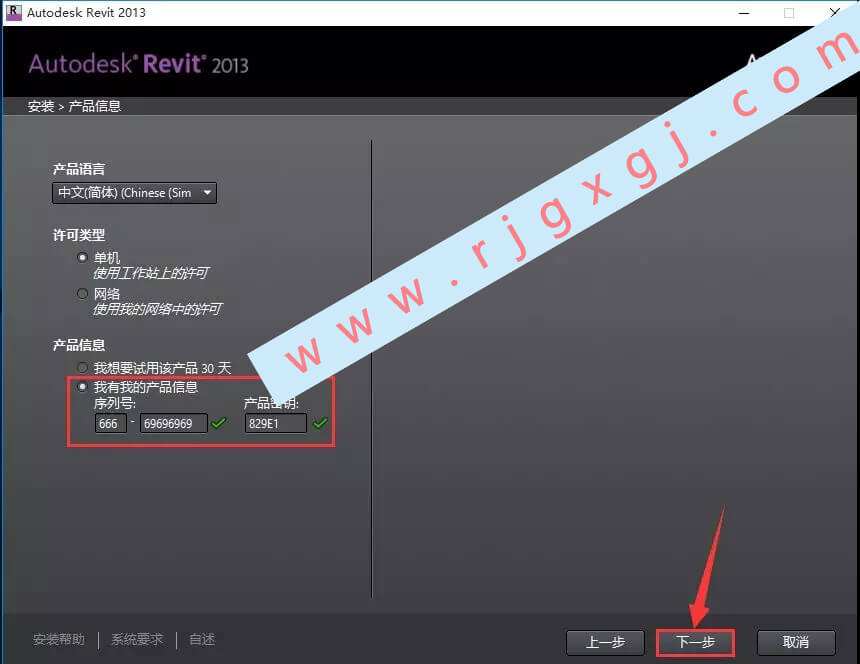Click the 使用我的网络中的许可 description text
This screenshot has height=664, width=860.
157,309
